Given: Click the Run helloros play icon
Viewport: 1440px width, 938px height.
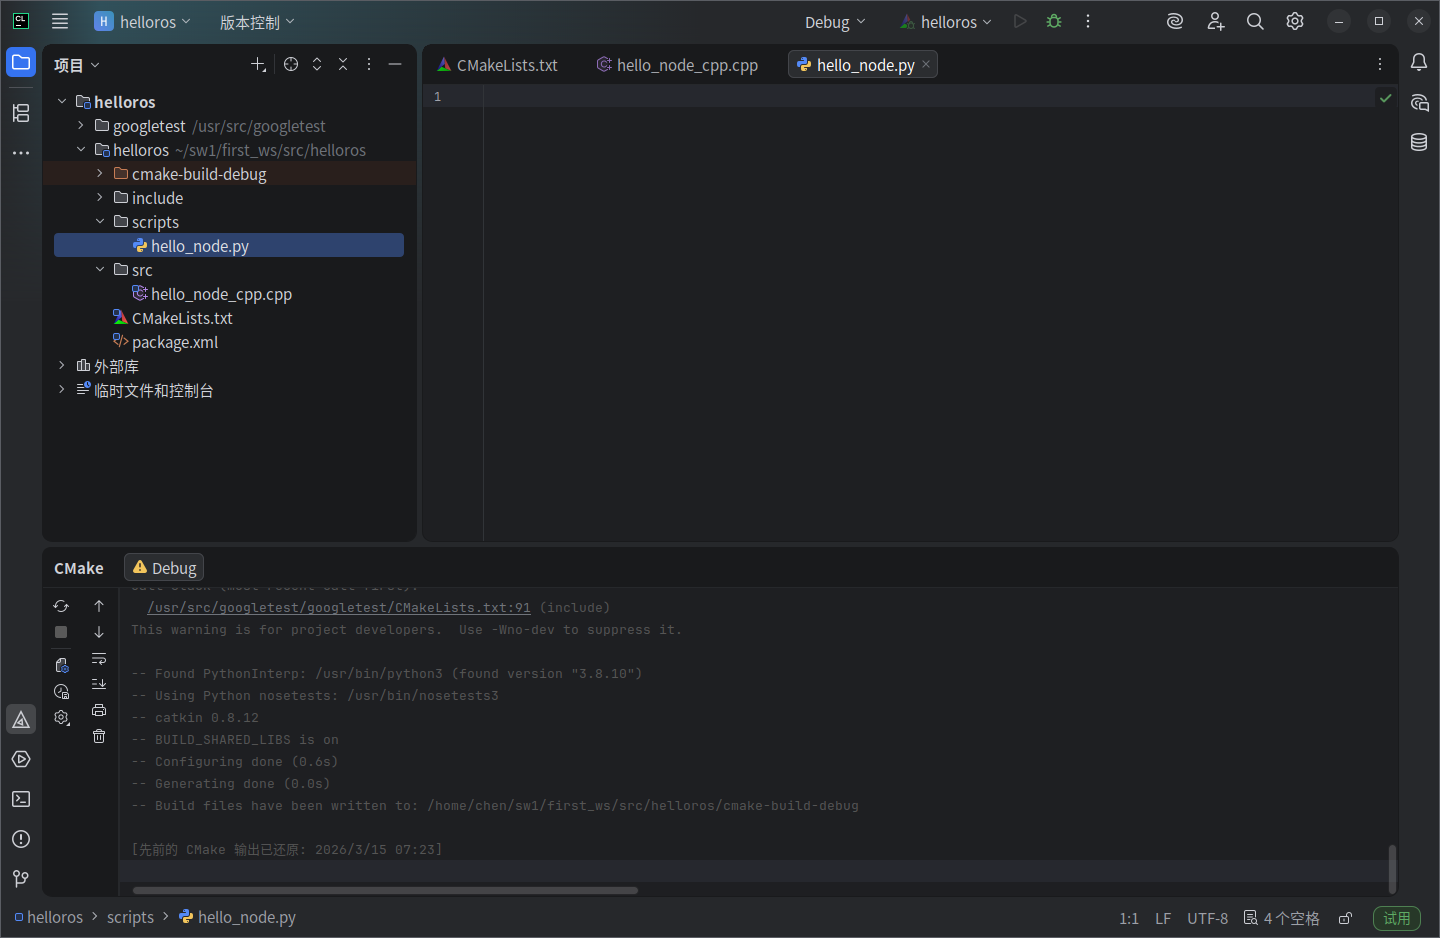Looking at the screenshot, I should point(1020,21).
